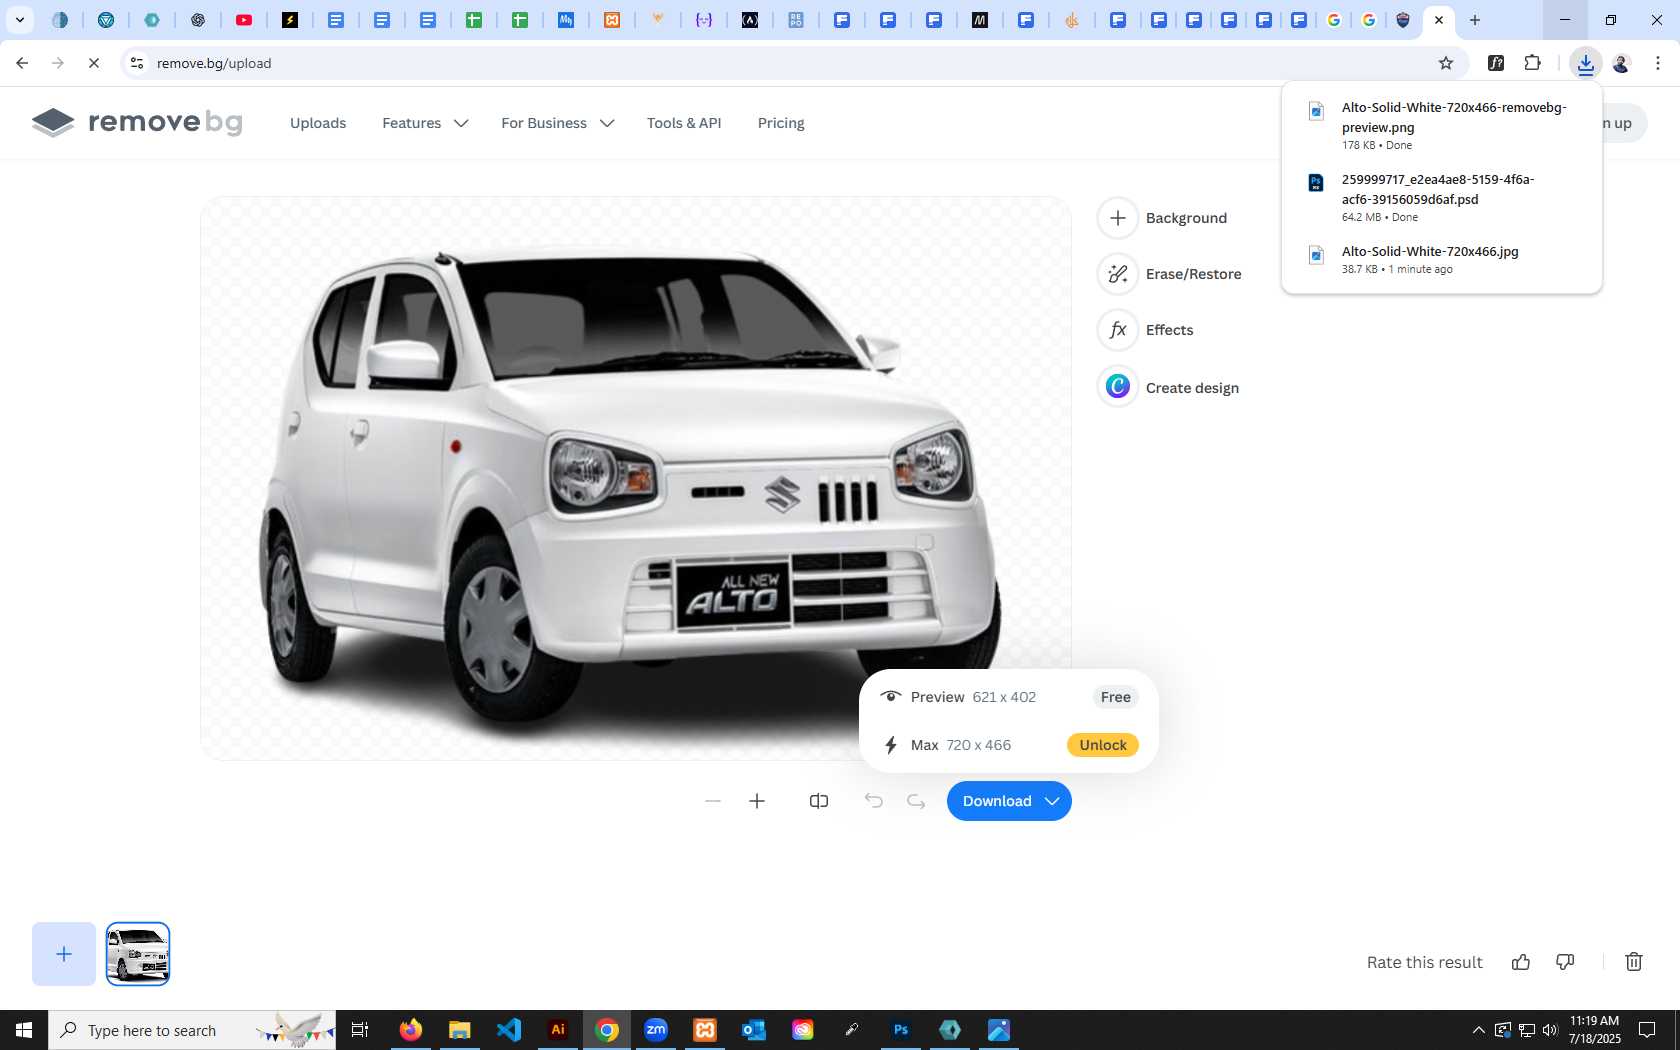The height and width of the screenshot is (1050, 1680).
Task: Open Alto-Solid-White-720x466.jpg download entry
Action: pyautogui.click(x=1442, y=259)
